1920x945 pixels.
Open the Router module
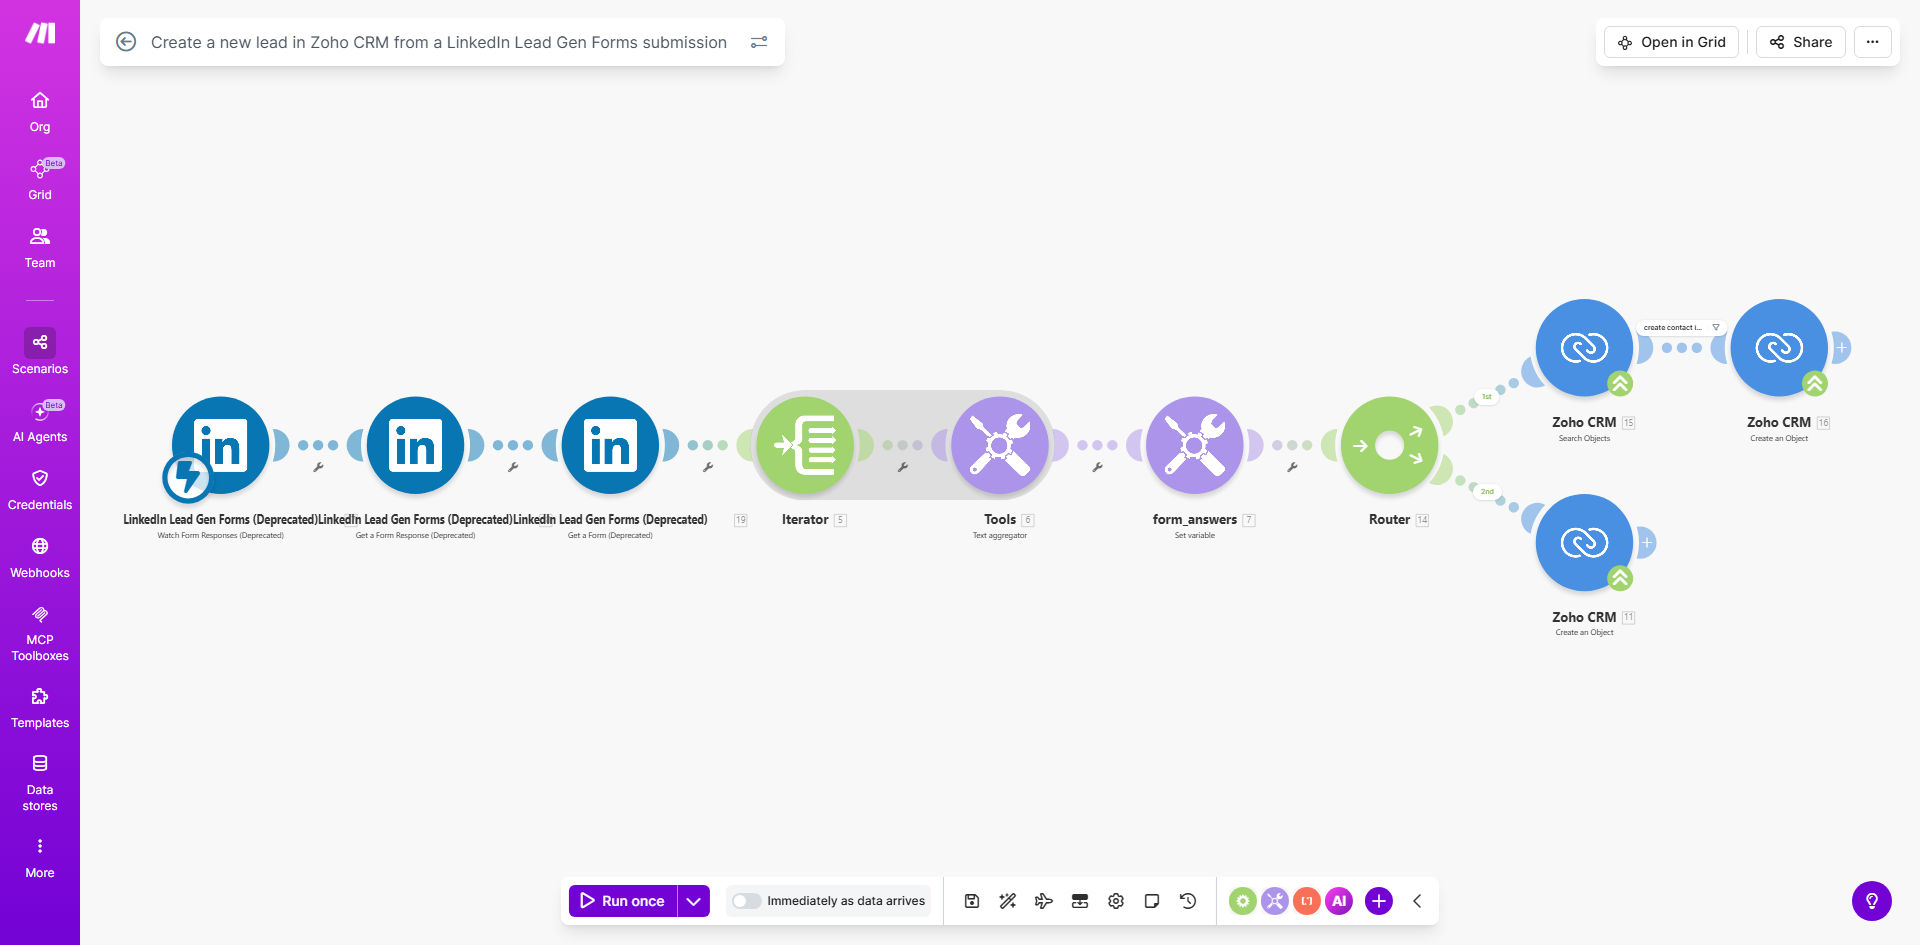pos(1390,445)
